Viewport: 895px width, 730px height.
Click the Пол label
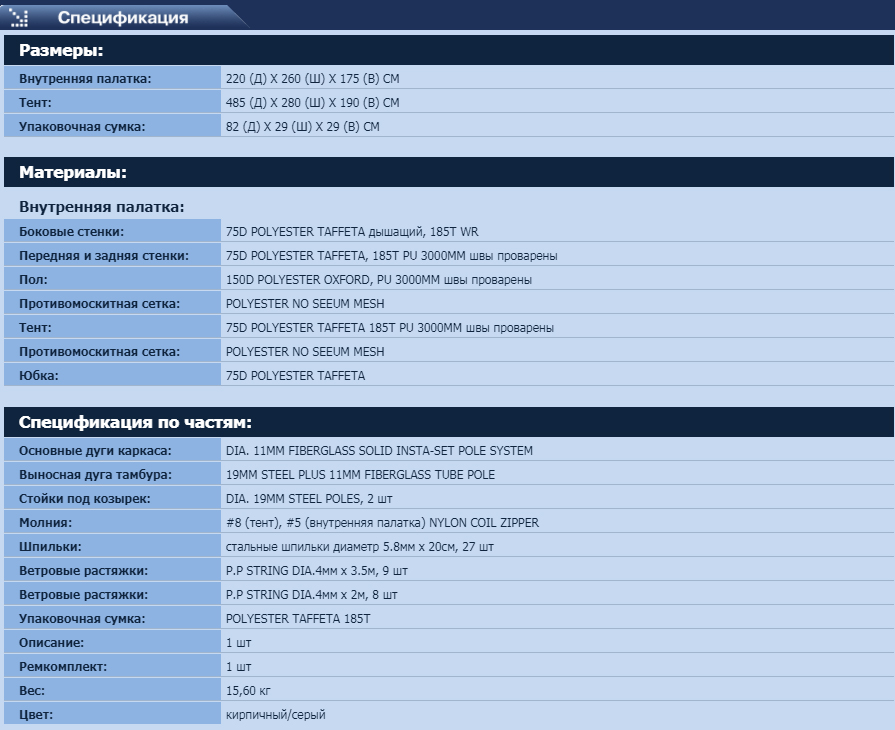pyautogui.click(x=33, y=280)
